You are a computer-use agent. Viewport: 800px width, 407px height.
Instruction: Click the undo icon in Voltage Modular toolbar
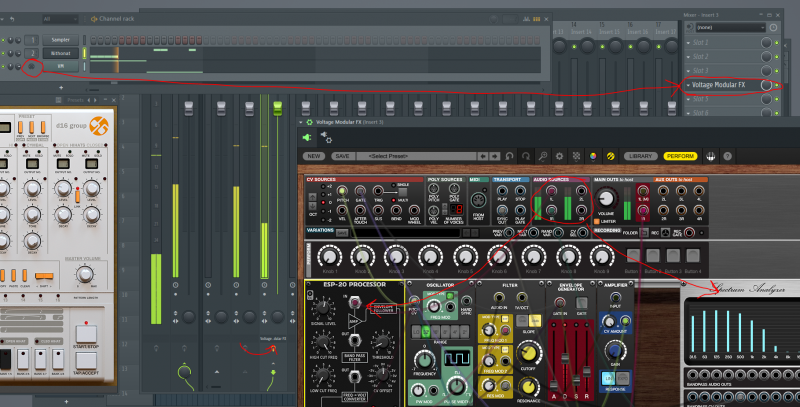tap(509, 156)
